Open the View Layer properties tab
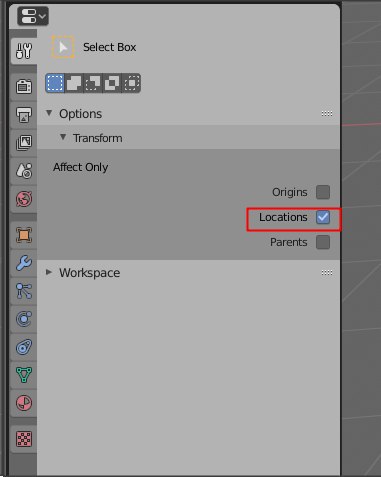The image size is (381, 477). pyautogui.click(x=24, y=143)
